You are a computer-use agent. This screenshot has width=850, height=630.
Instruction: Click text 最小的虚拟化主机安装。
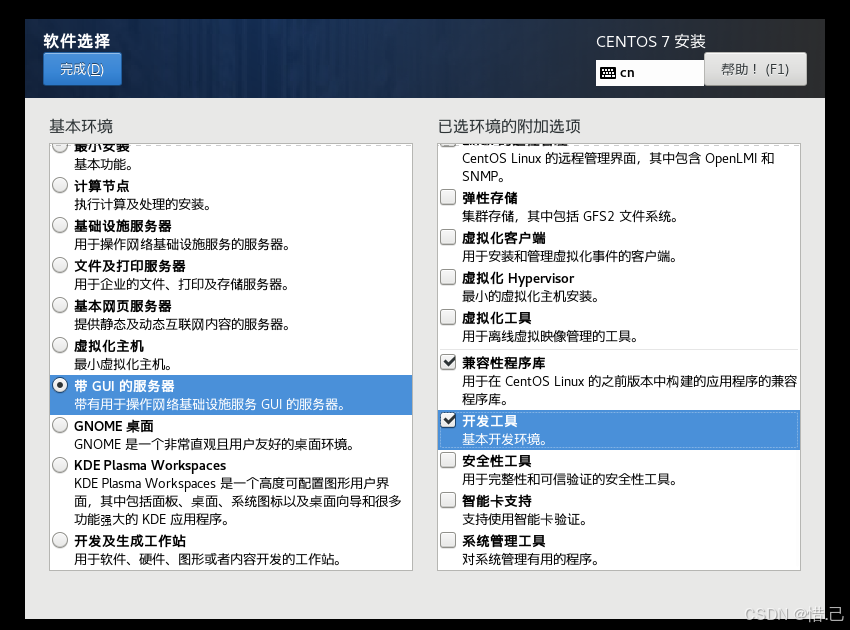530,297
